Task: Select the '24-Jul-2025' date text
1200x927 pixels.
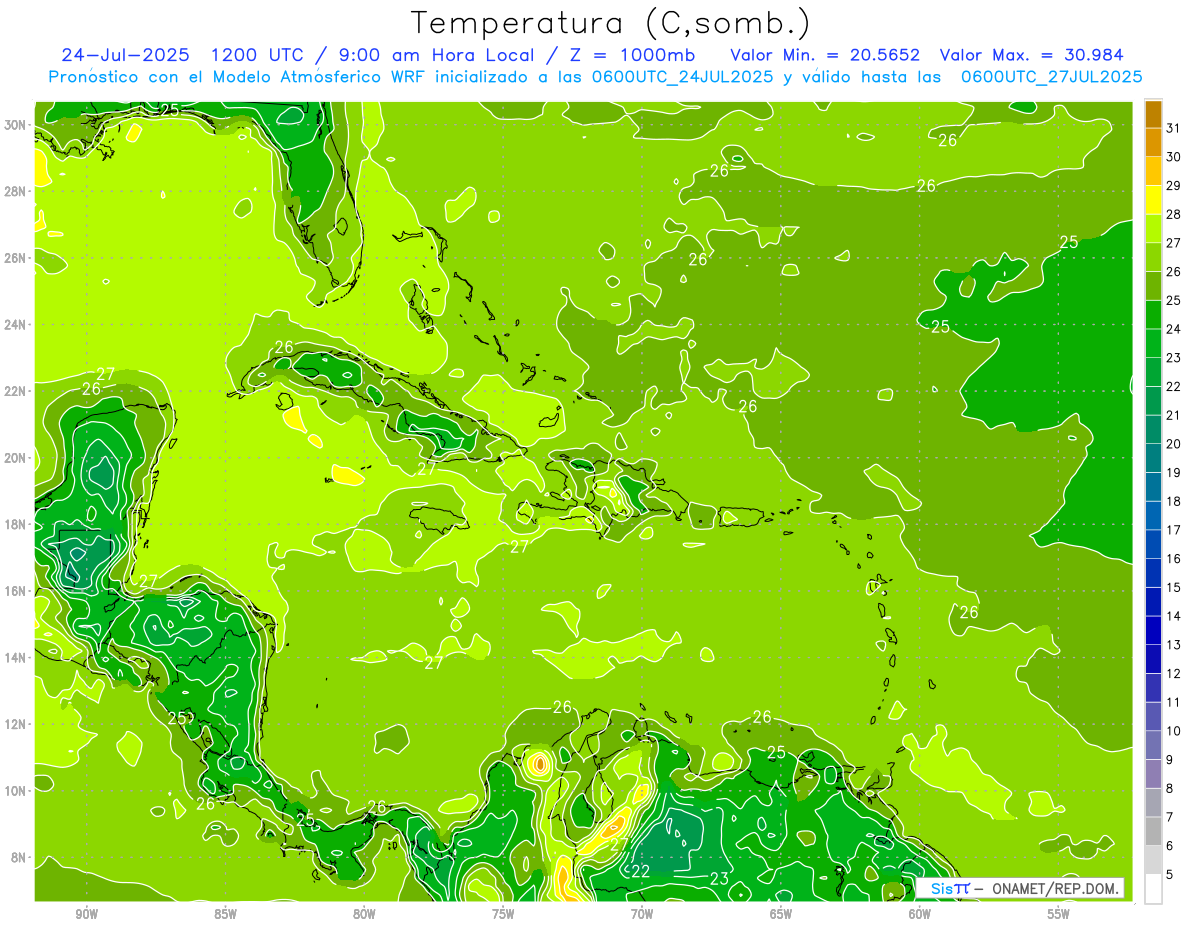Action: (x=127, y=55)
